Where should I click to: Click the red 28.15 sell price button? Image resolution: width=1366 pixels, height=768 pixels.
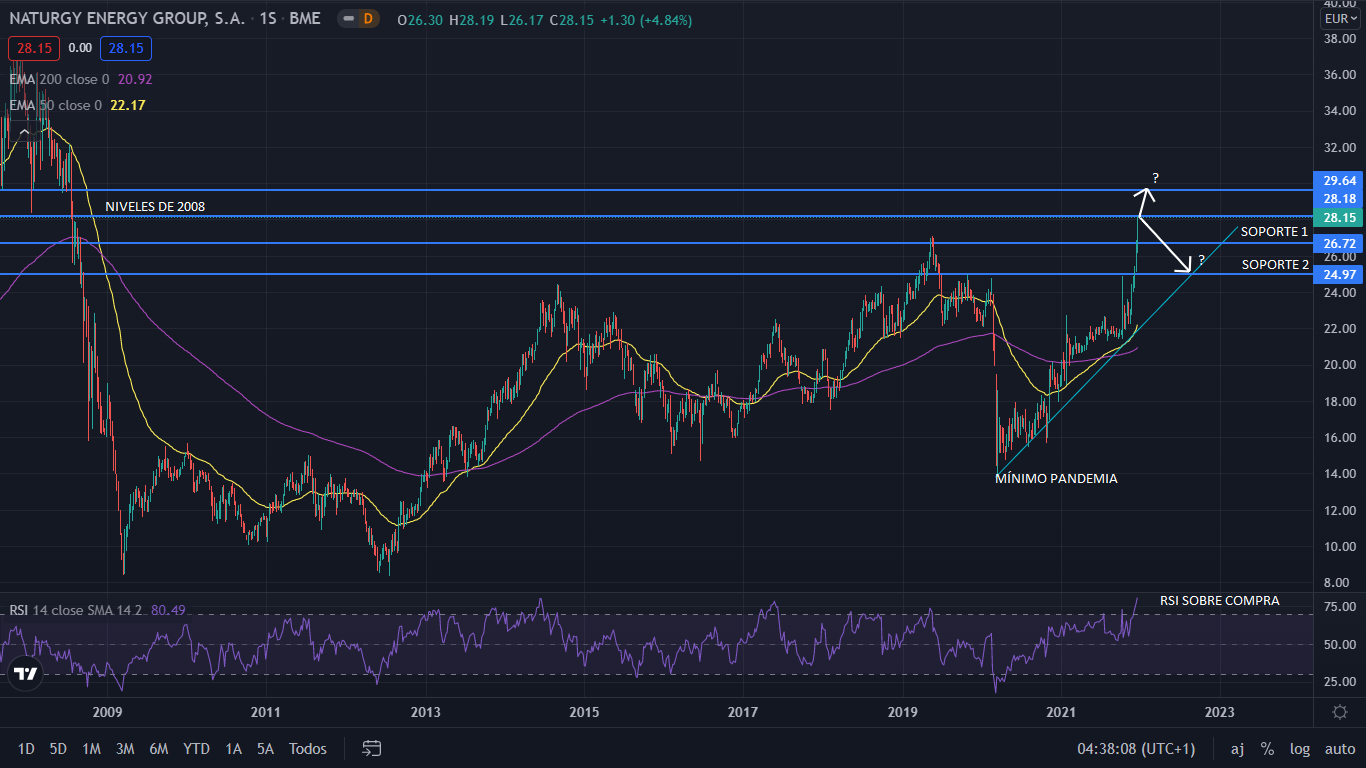point(34,47)
